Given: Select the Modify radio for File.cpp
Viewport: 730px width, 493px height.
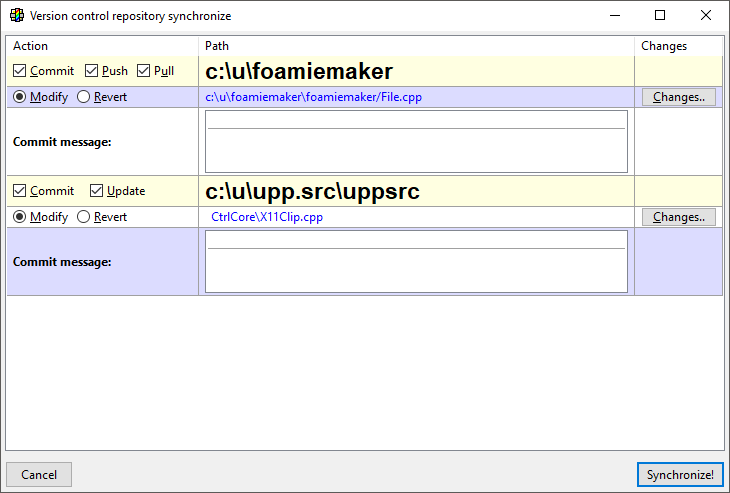Looking at the screenshot, I should 20,97.
